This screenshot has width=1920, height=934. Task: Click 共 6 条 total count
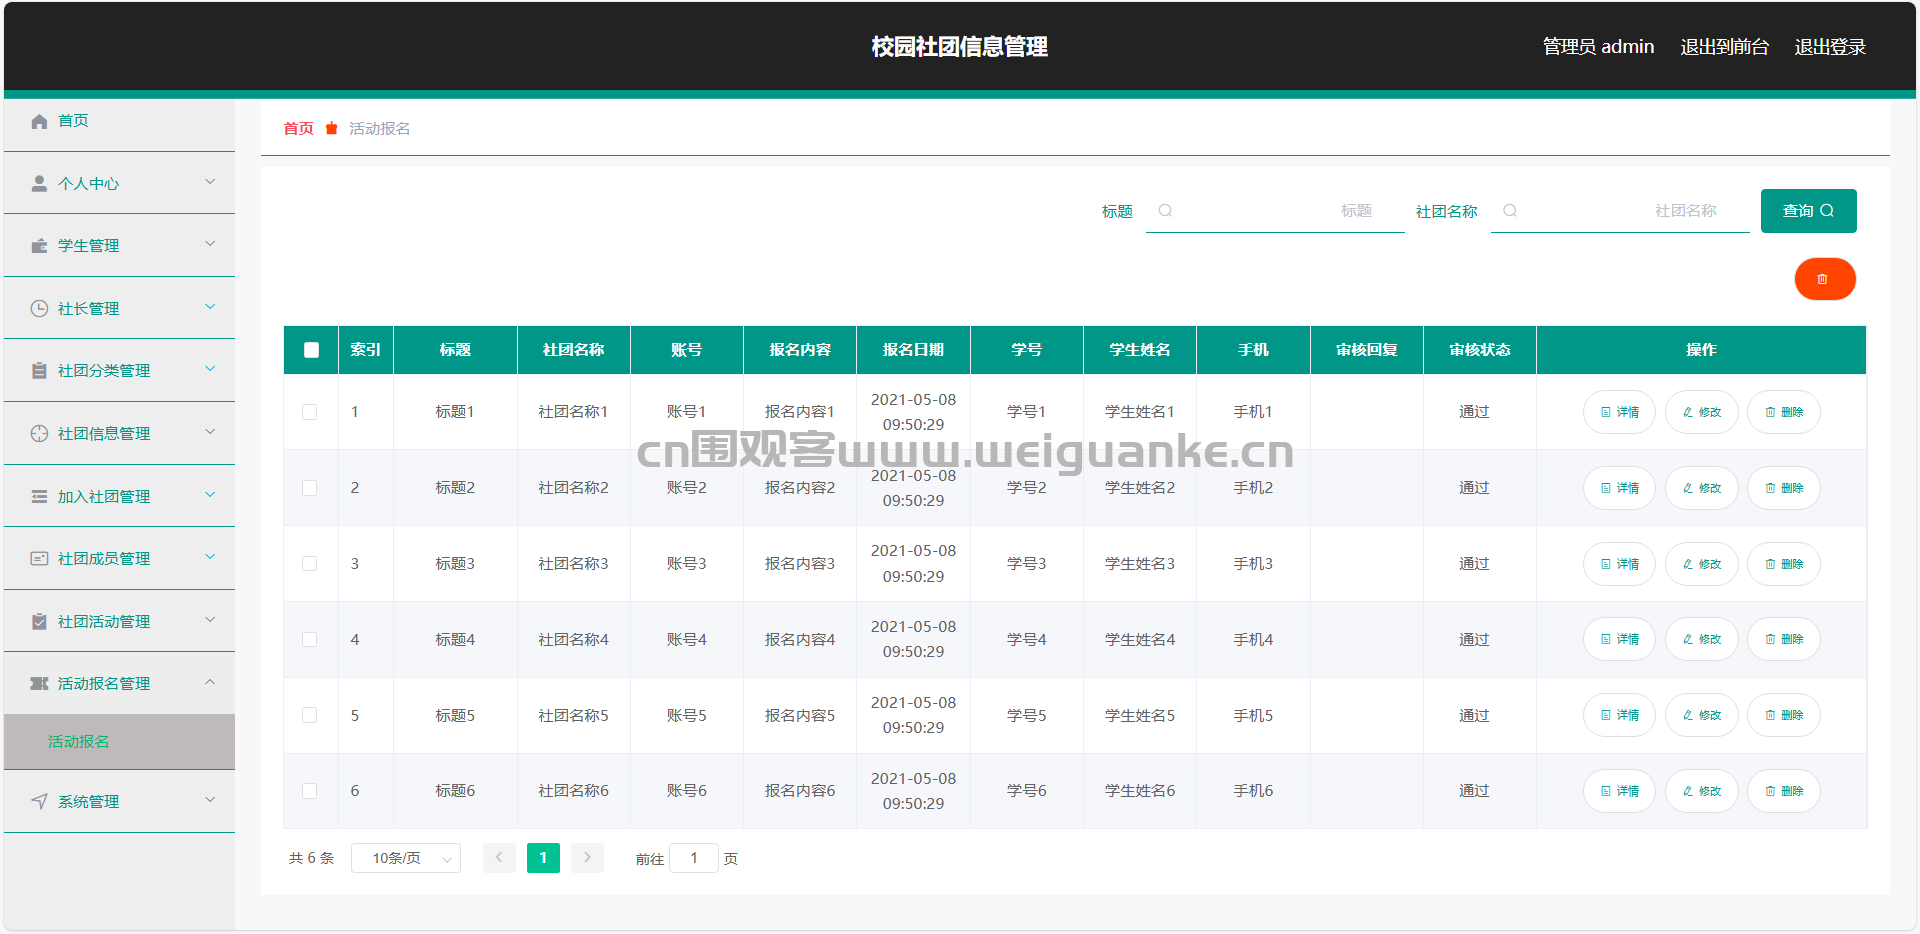point(311,858)
